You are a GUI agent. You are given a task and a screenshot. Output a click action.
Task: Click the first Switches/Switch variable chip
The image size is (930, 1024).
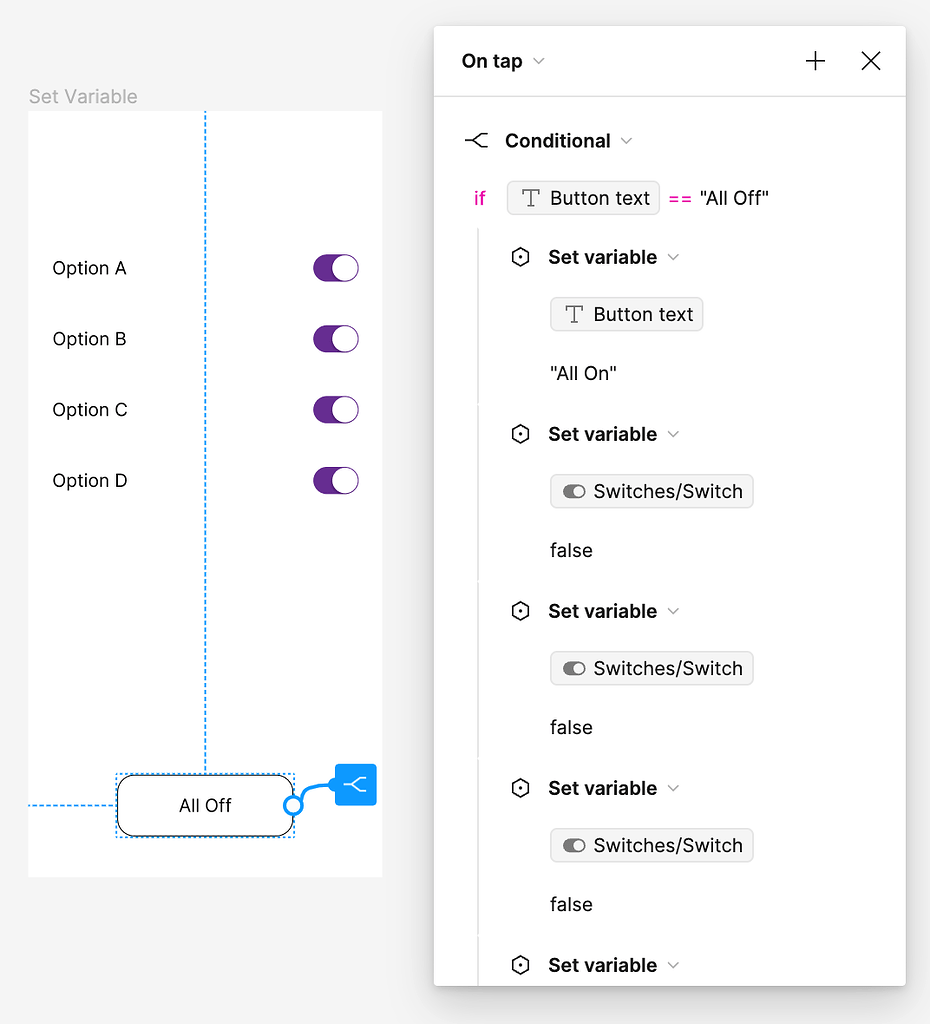tap(652, 491)
